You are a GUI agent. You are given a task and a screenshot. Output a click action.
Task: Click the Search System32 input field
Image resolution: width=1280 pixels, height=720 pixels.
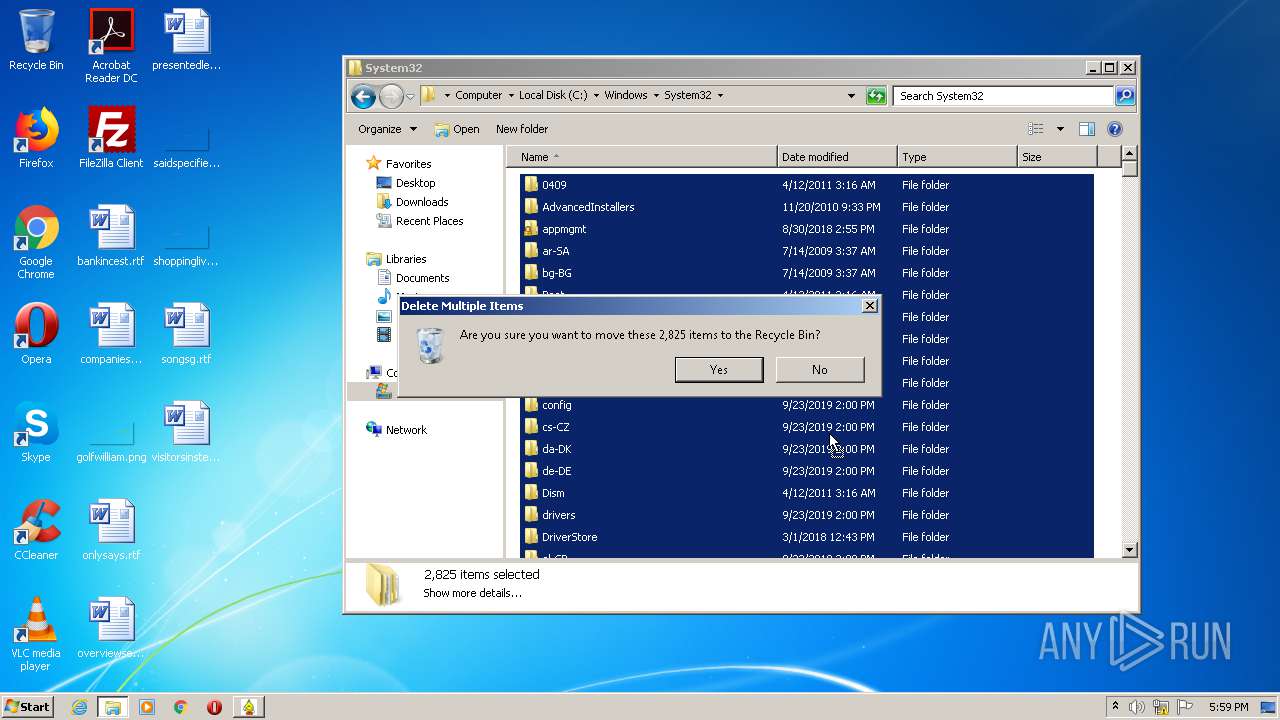(1003, 96)
